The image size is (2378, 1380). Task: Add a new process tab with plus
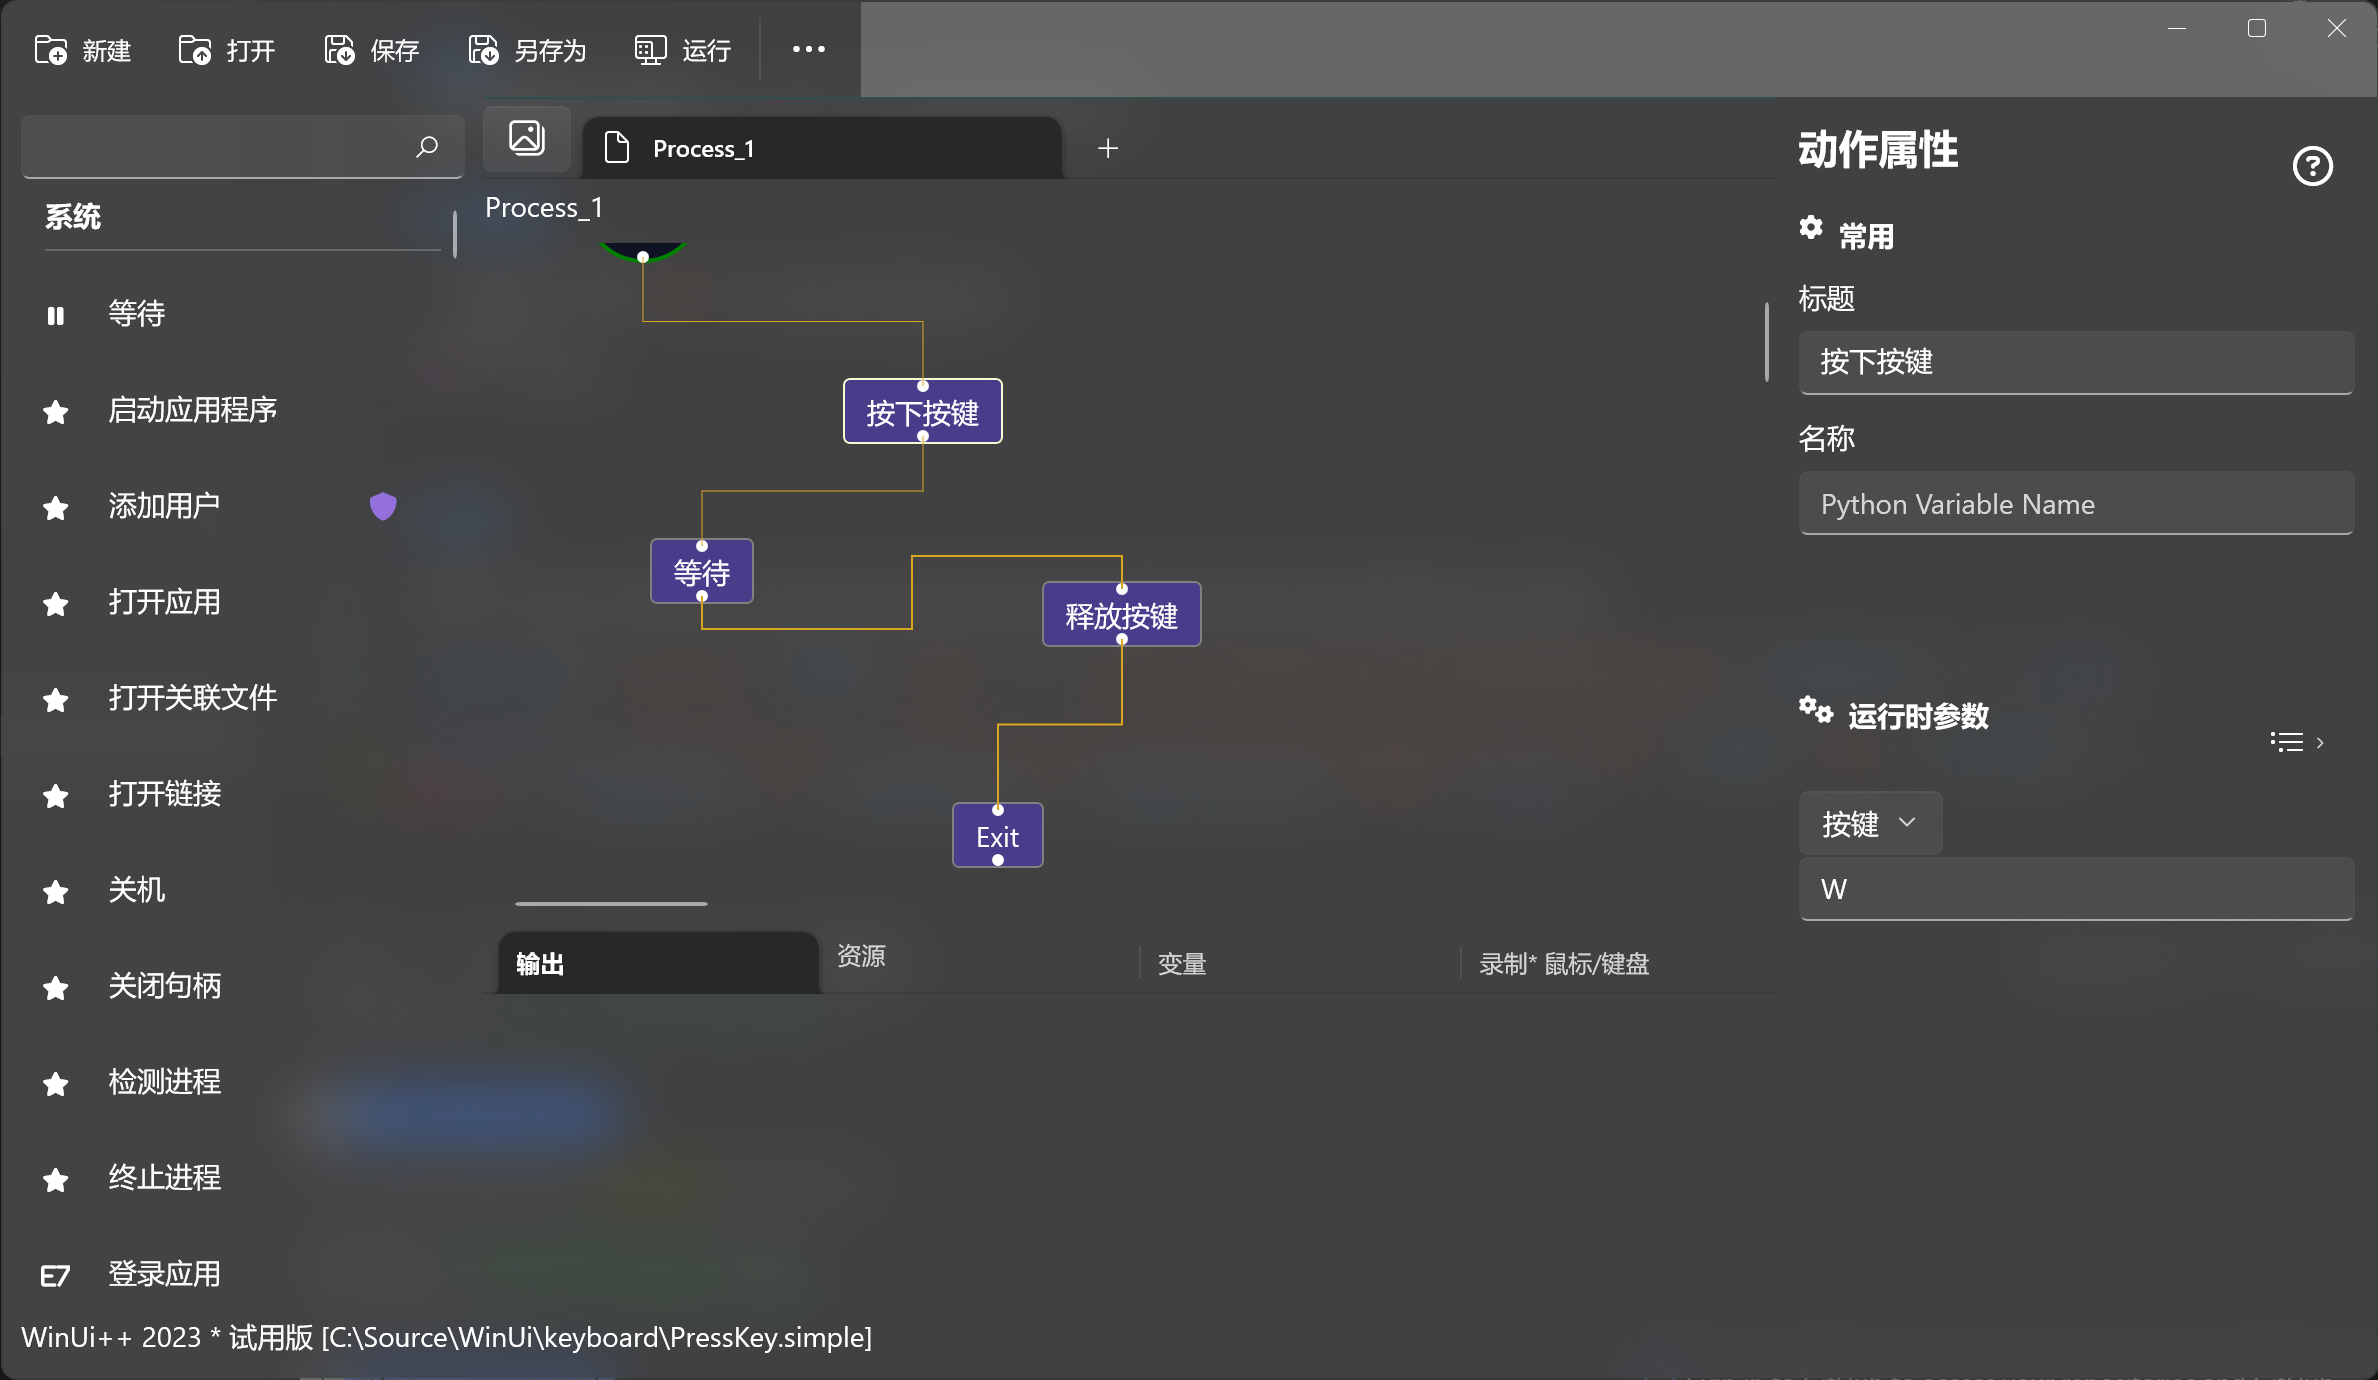pyautogui.click(x=1108, y=149)
